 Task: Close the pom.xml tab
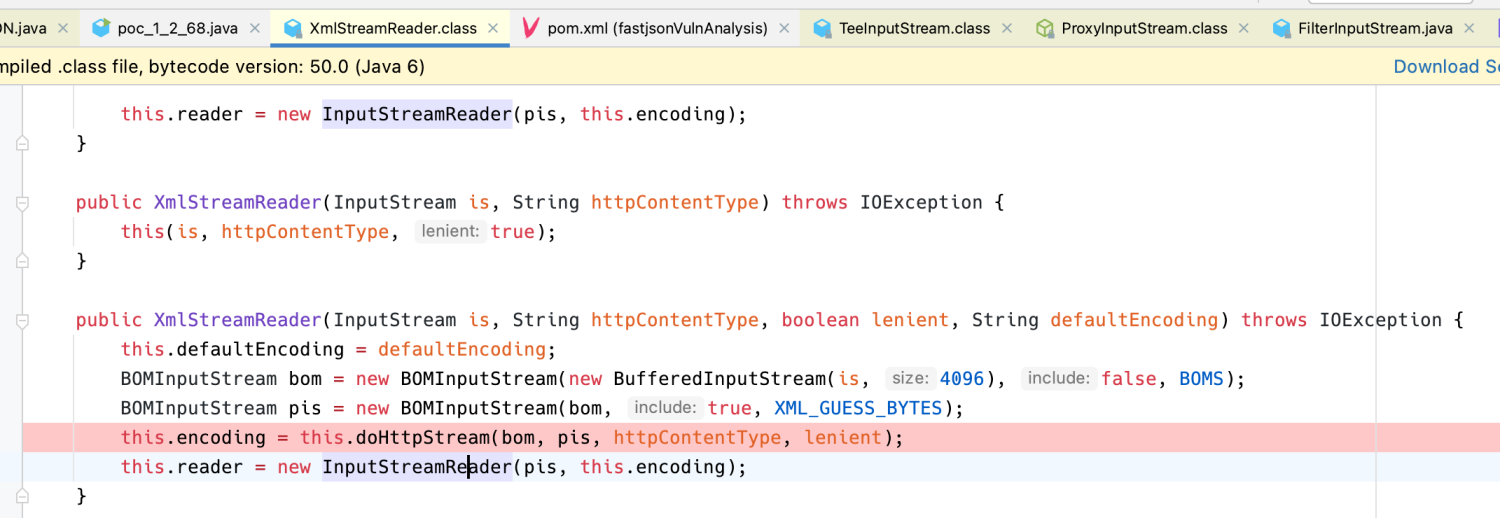click(x=784, y=28)
